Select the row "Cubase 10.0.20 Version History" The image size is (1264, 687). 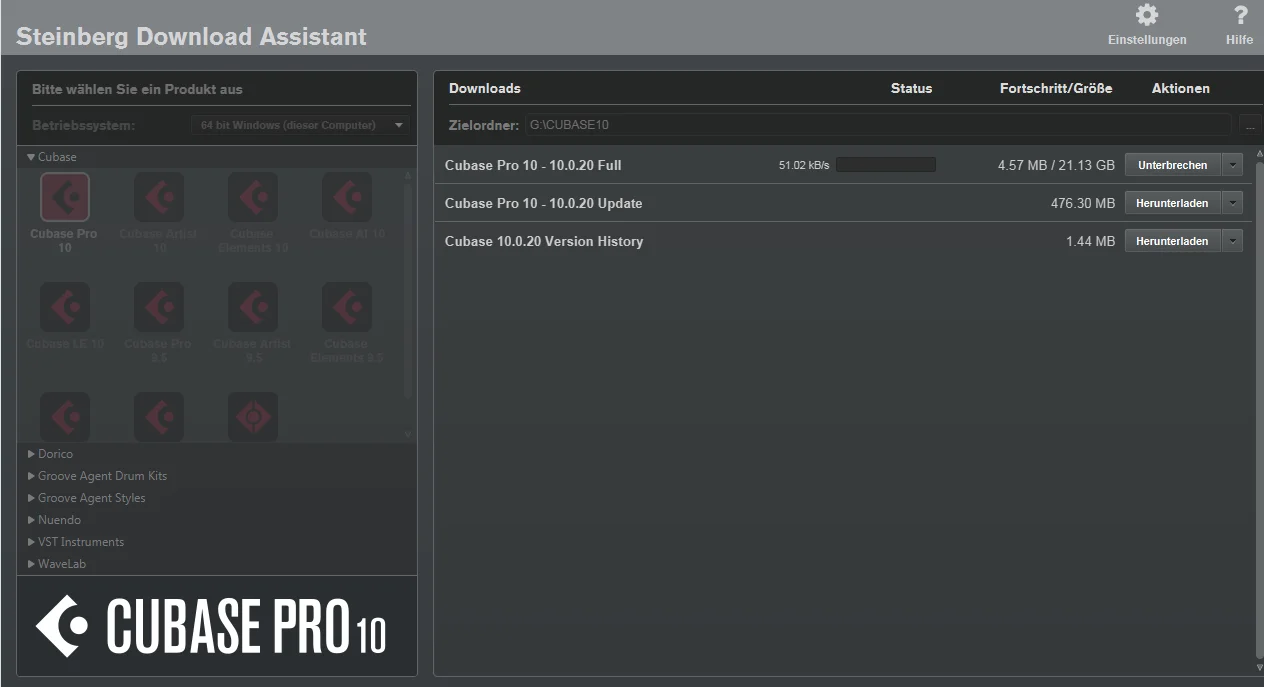(x=844, y=241)
